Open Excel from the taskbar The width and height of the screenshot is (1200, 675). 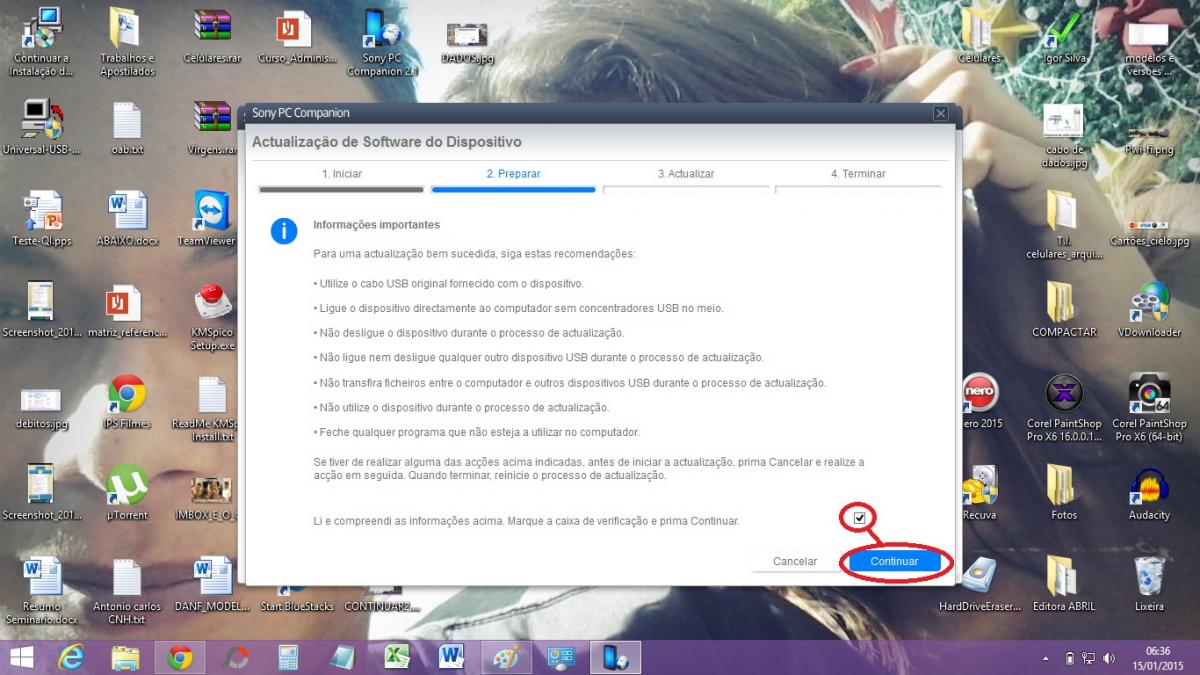click(397, 657)
